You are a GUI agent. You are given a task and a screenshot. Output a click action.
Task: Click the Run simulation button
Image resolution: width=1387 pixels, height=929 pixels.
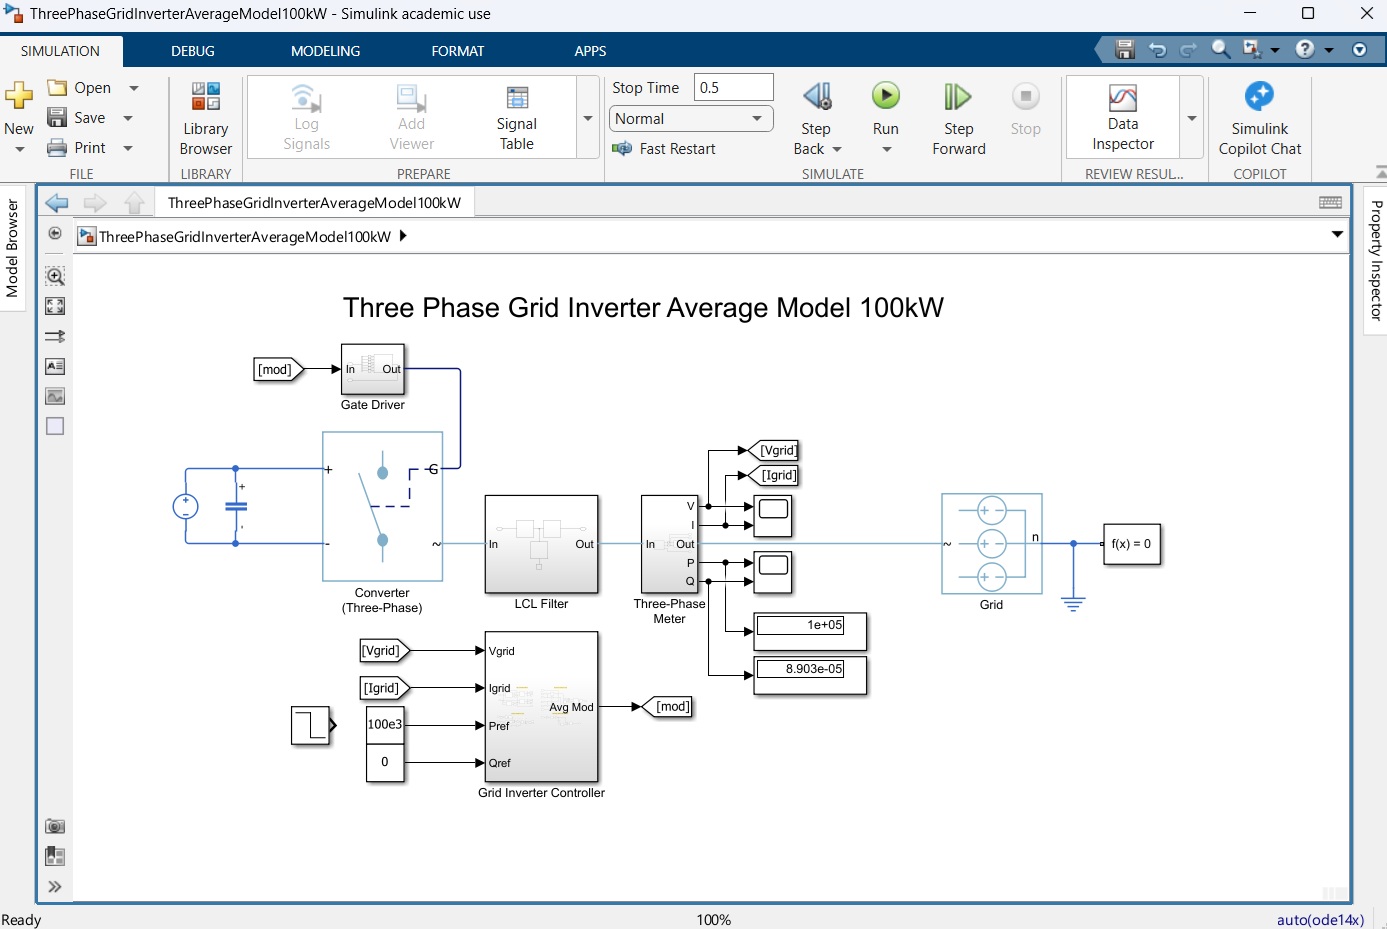coord(886,96)
